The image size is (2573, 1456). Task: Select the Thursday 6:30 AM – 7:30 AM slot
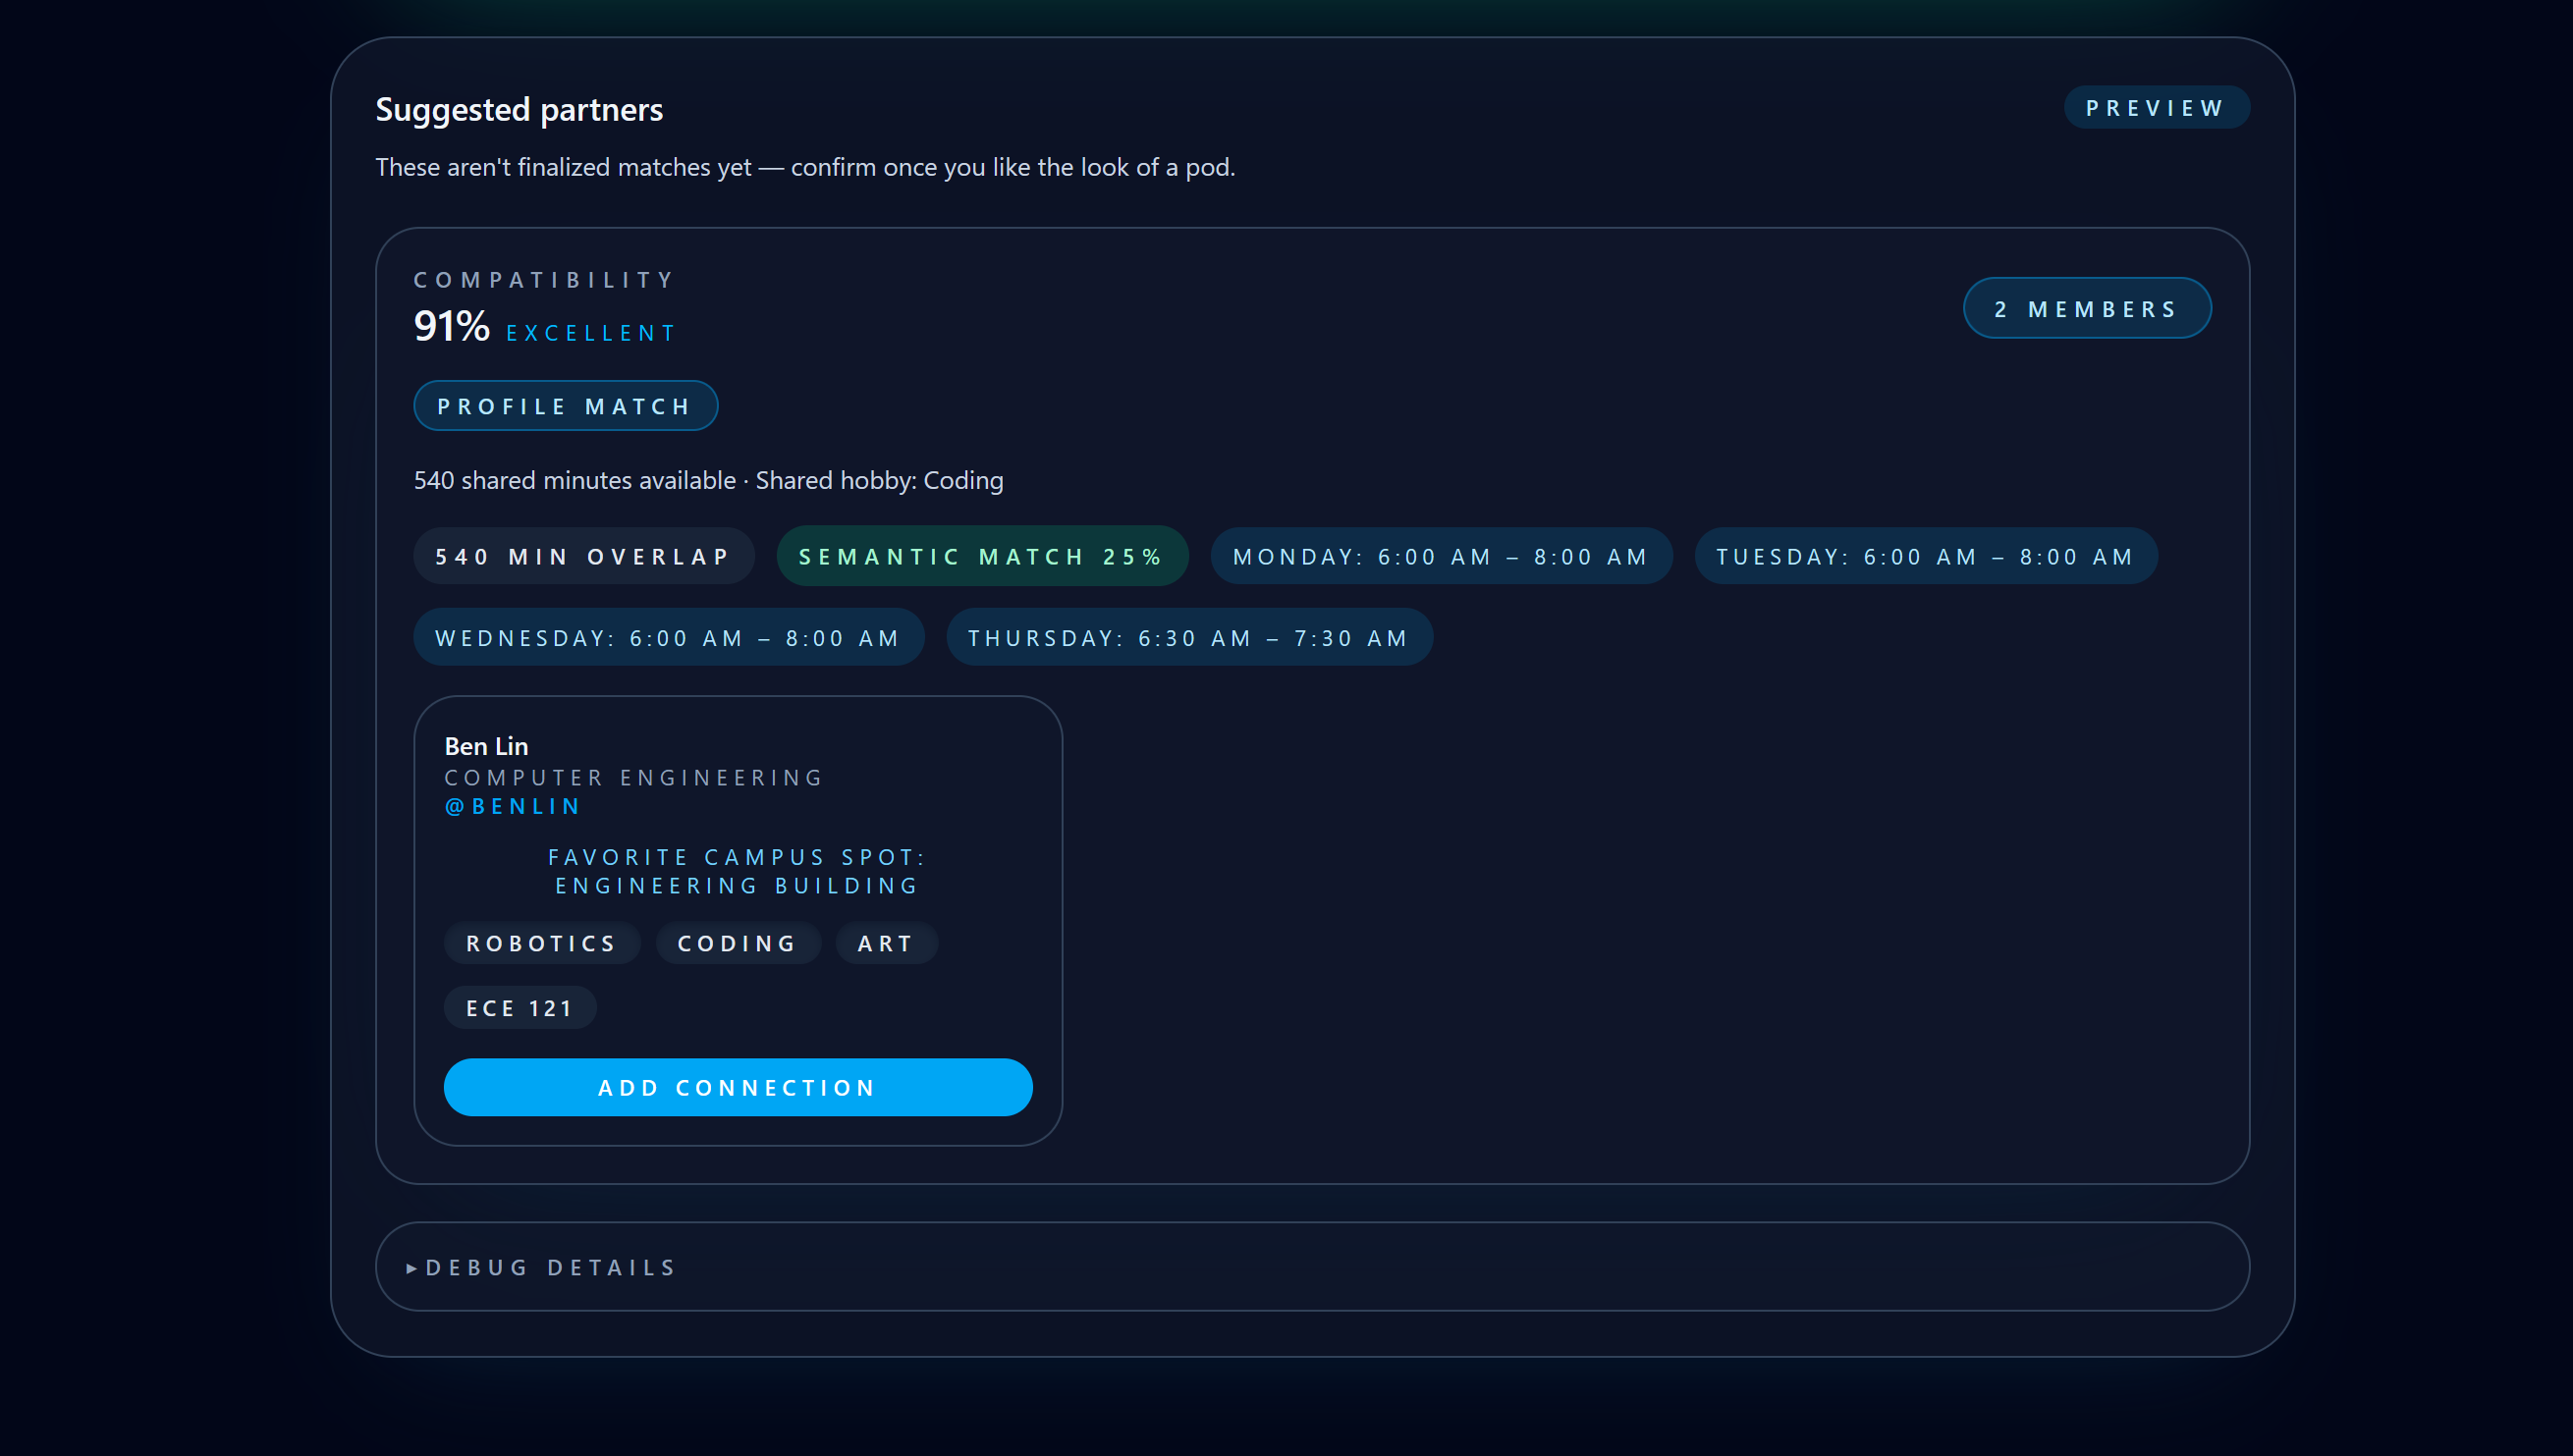[x=1188, y=638]
